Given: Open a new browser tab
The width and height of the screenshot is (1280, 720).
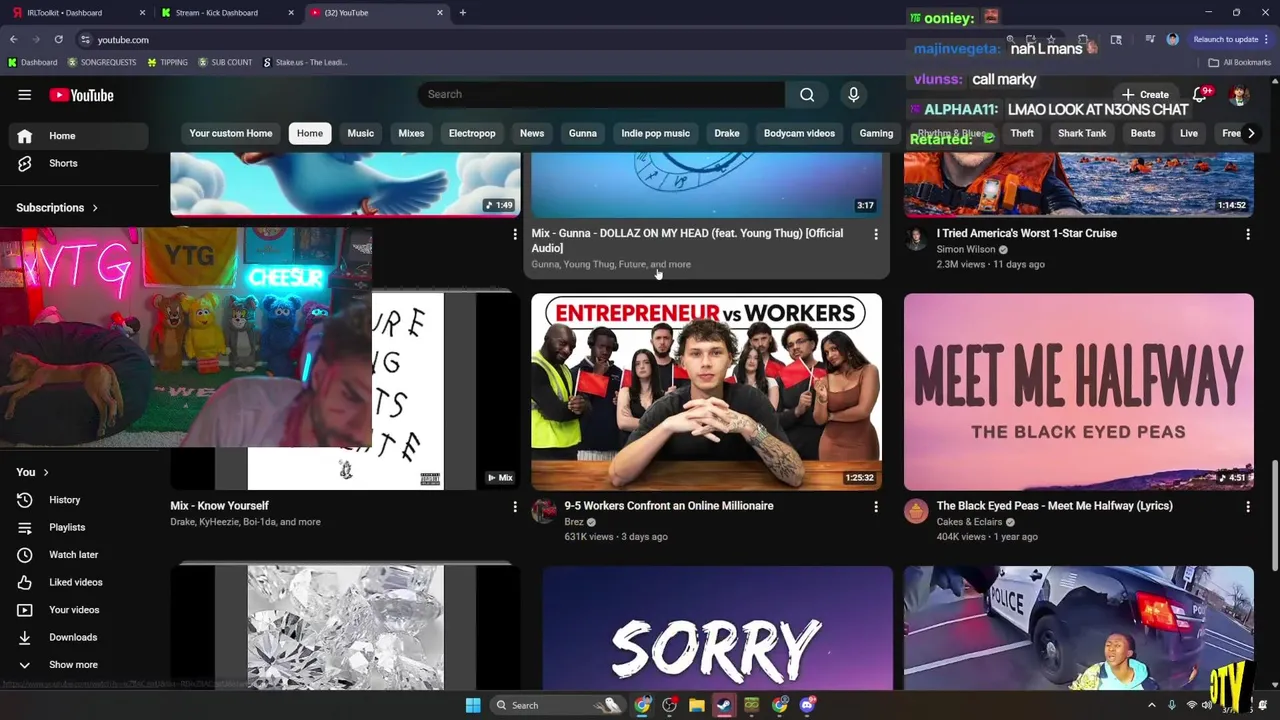Looking at the screenshot, I should click(x=462, y=13).
